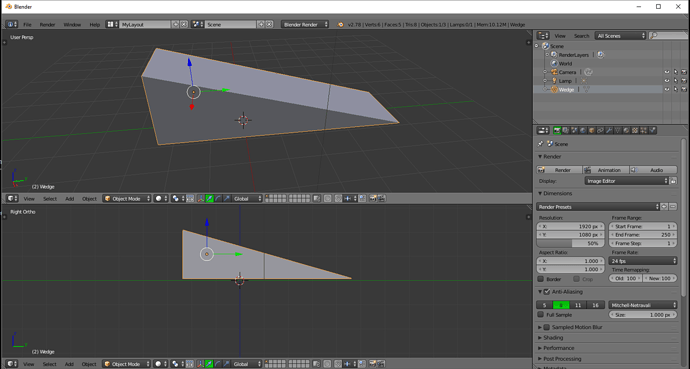The width and height of the screenshot is (690, 369).
Task: Open World properties tab icon
Action: pos(583,131)
